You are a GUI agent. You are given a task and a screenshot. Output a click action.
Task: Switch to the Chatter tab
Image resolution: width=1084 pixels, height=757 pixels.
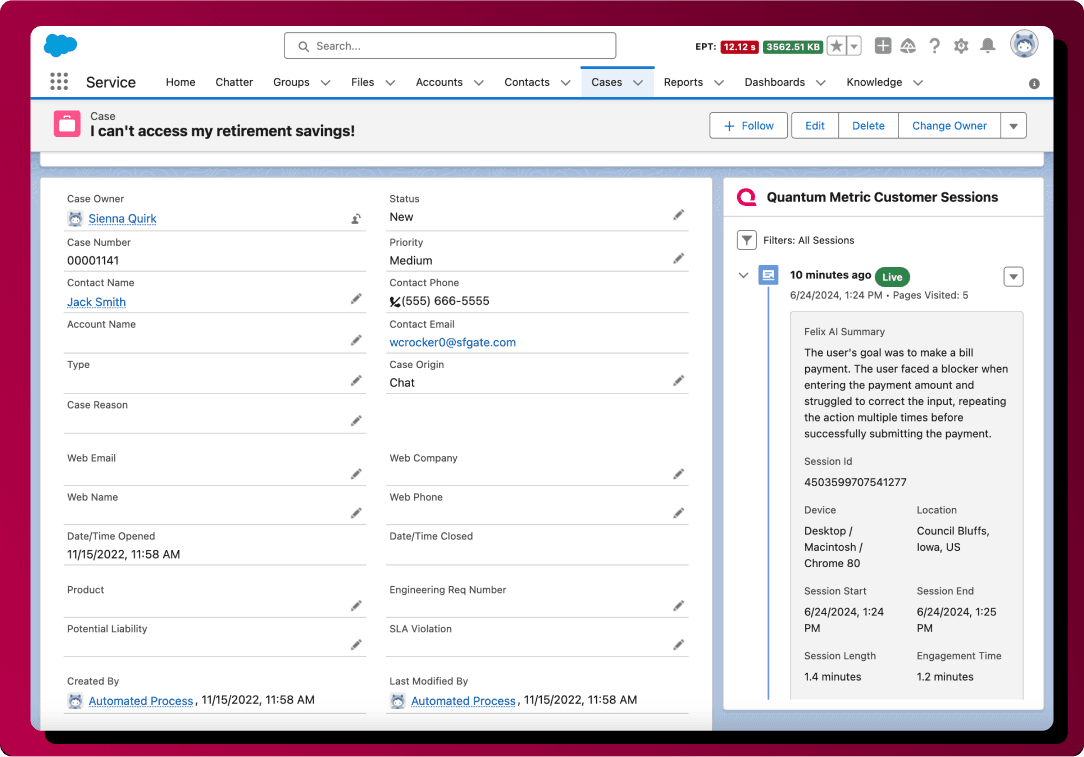click(234, 82)
